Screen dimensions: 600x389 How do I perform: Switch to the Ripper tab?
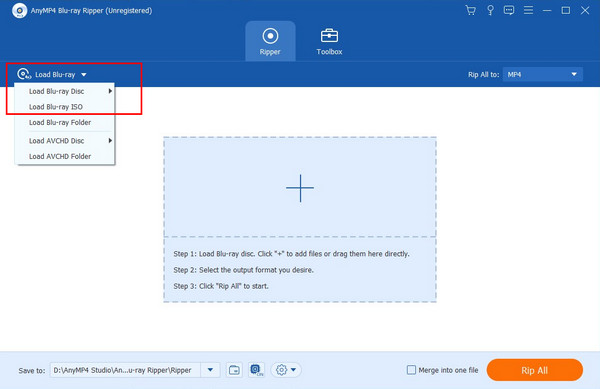tap(270, 41)
